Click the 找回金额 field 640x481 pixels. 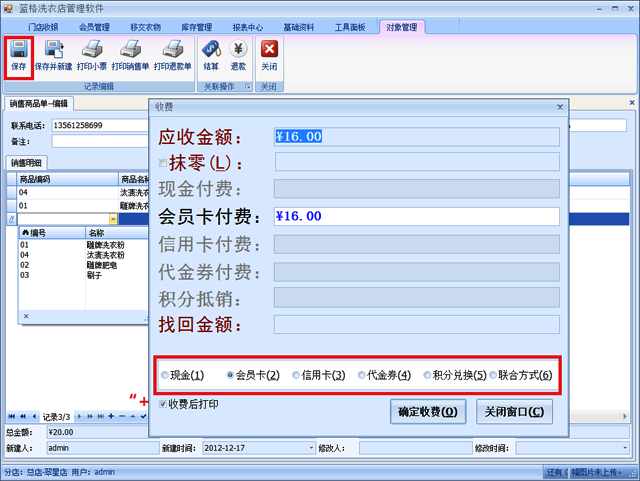coord(416,325)
